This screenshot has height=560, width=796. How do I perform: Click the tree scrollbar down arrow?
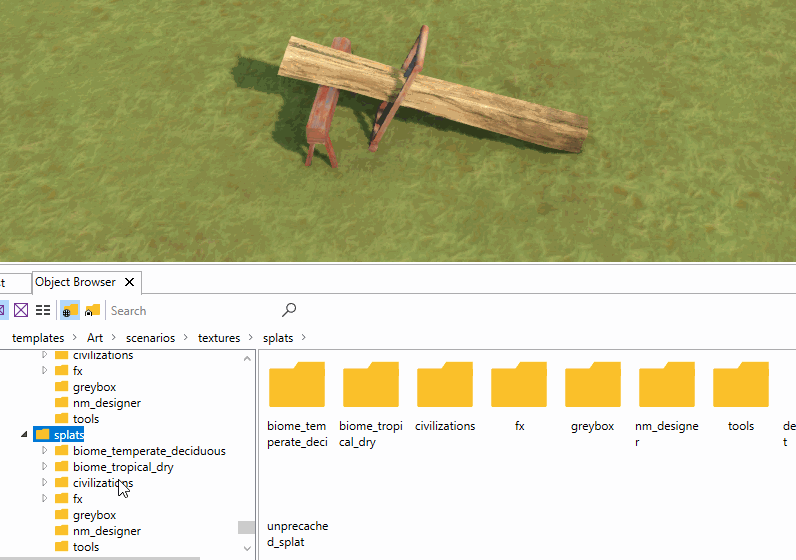pyautogui.click(x=247, y=548)
